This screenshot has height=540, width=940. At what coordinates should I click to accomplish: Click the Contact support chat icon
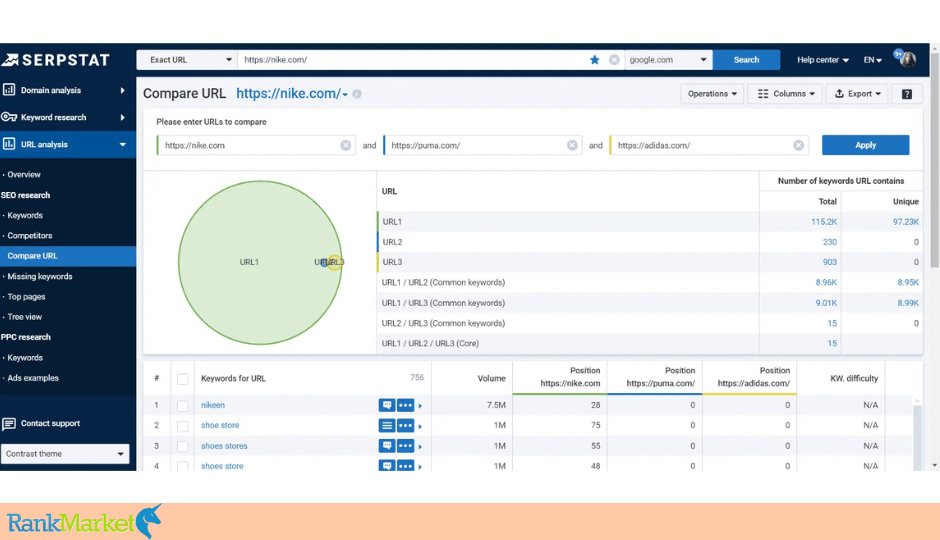[x=9, y=424]
